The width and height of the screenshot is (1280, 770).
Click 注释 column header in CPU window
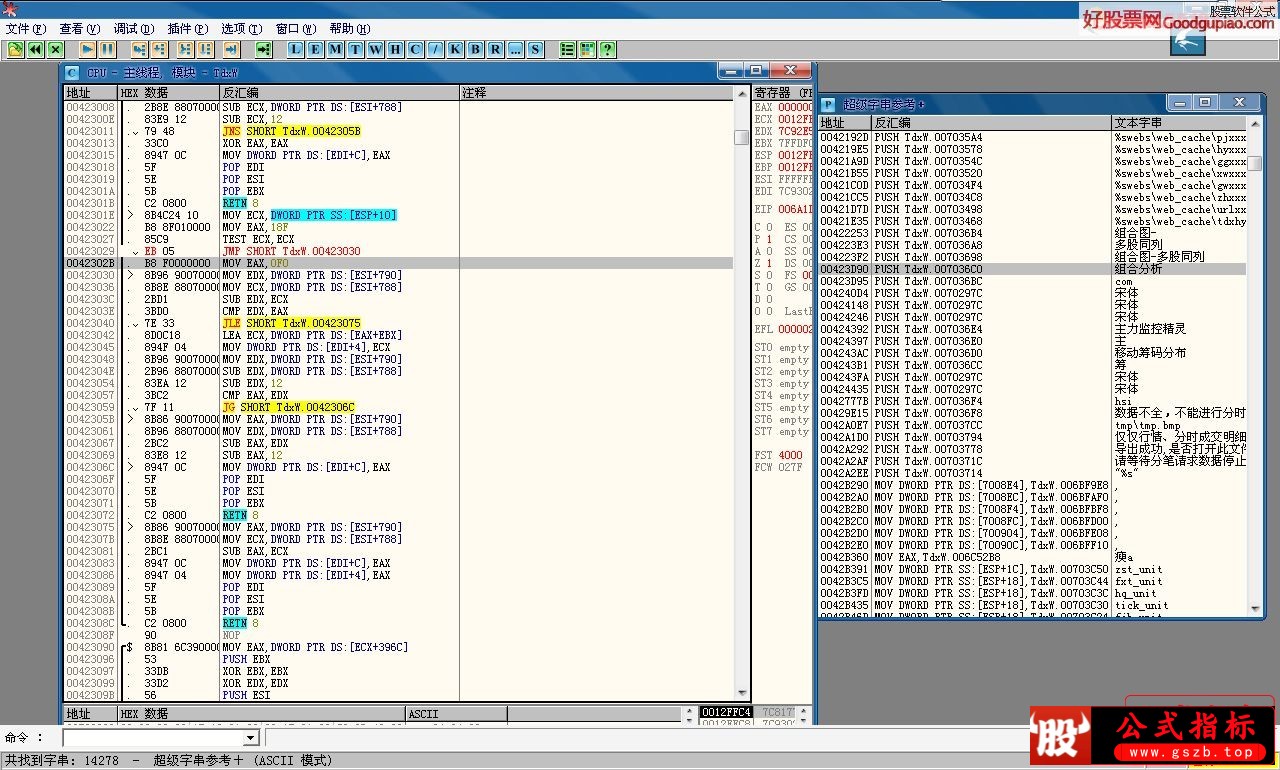(597, 92)
